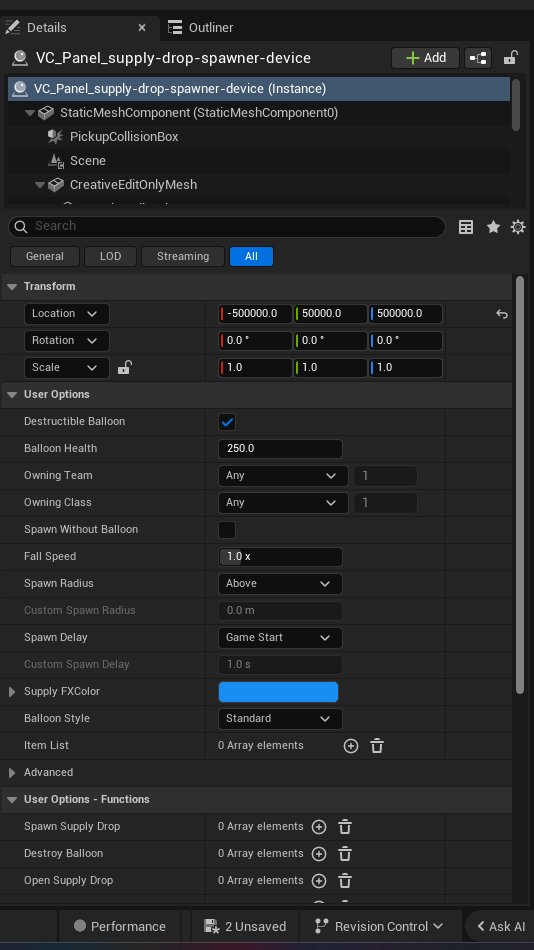Enable Spawn Without Balloon checkbox
This screenshot has height=950, width=534.
point(227,530)
